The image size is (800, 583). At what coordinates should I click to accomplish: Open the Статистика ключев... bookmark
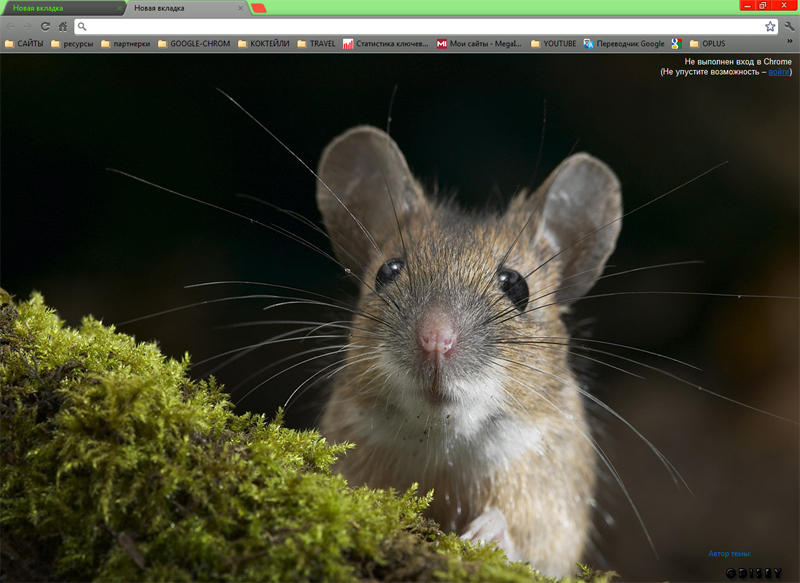tap(386, 44)
